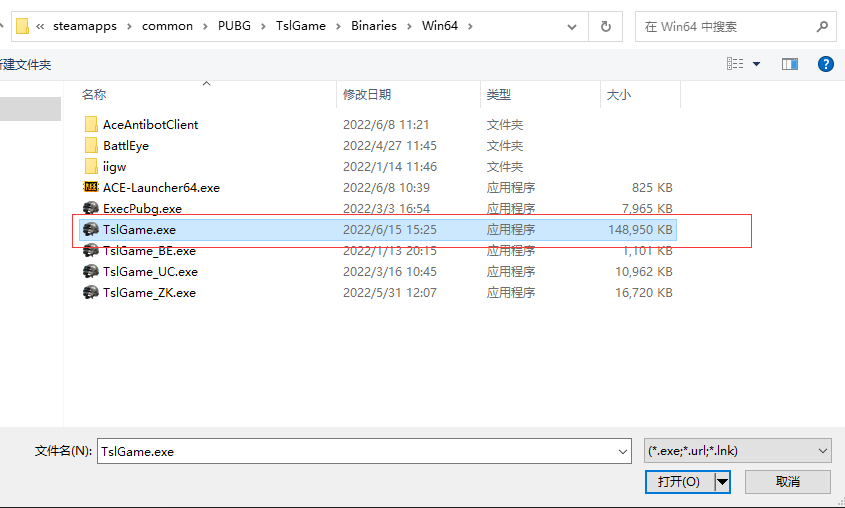The height and width of the screenshot is (508, 845).
Task: Click the search magnifier icon
Action: tap(822, 26)
